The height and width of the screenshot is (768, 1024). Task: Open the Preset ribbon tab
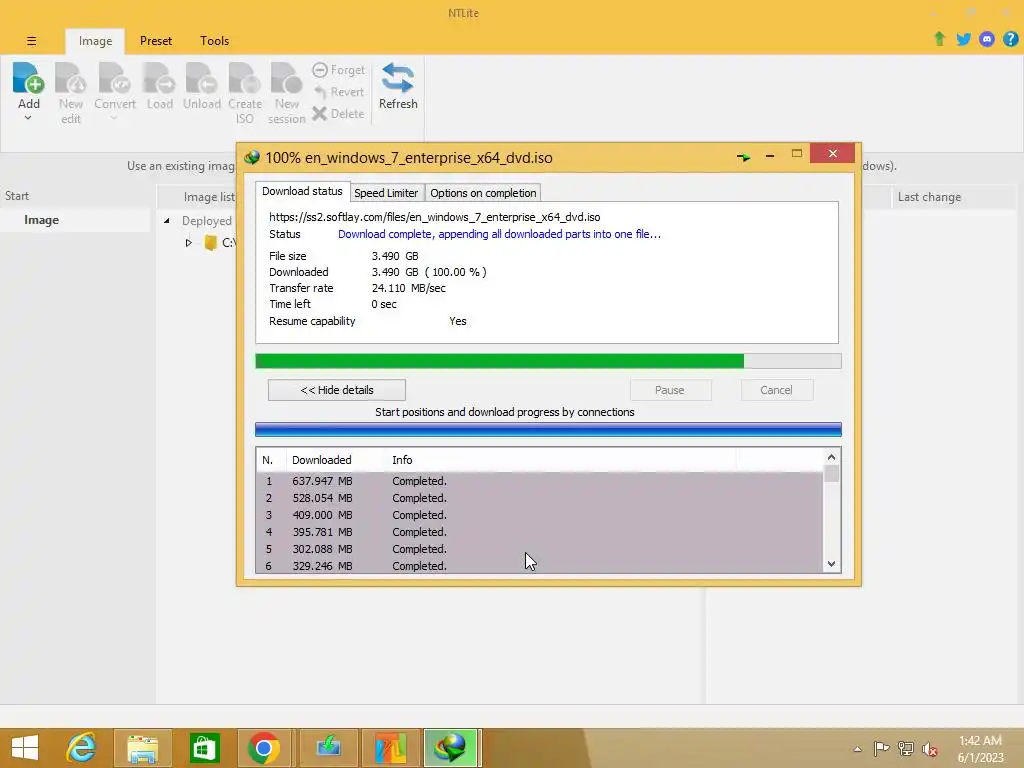click(x=156, y=41)
